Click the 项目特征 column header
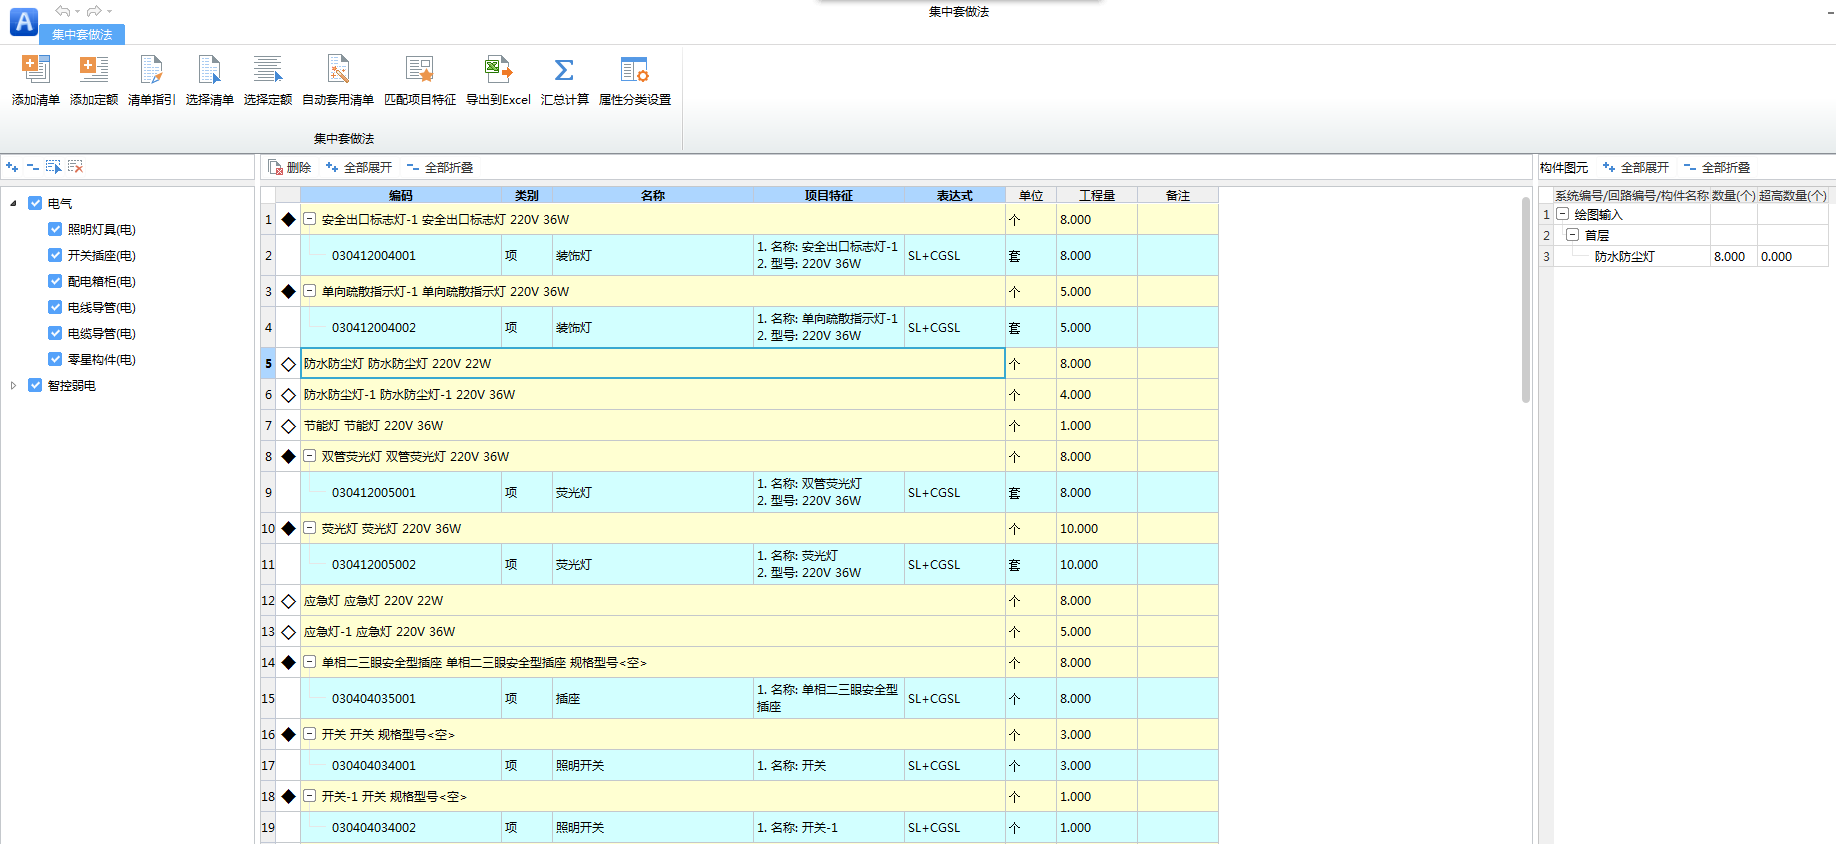Viewport: 1836px width, 844px height. (x=829, y=195)
